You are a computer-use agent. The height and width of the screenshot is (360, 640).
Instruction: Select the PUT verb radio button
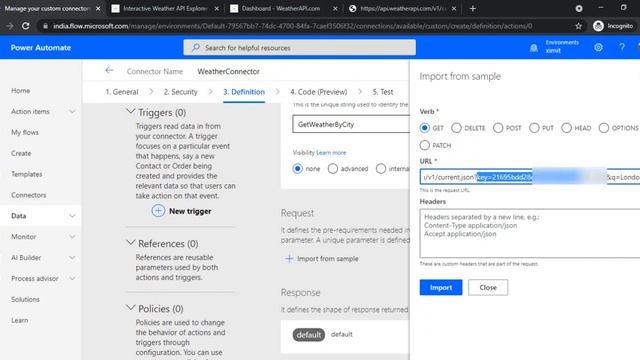click(534, 128)
